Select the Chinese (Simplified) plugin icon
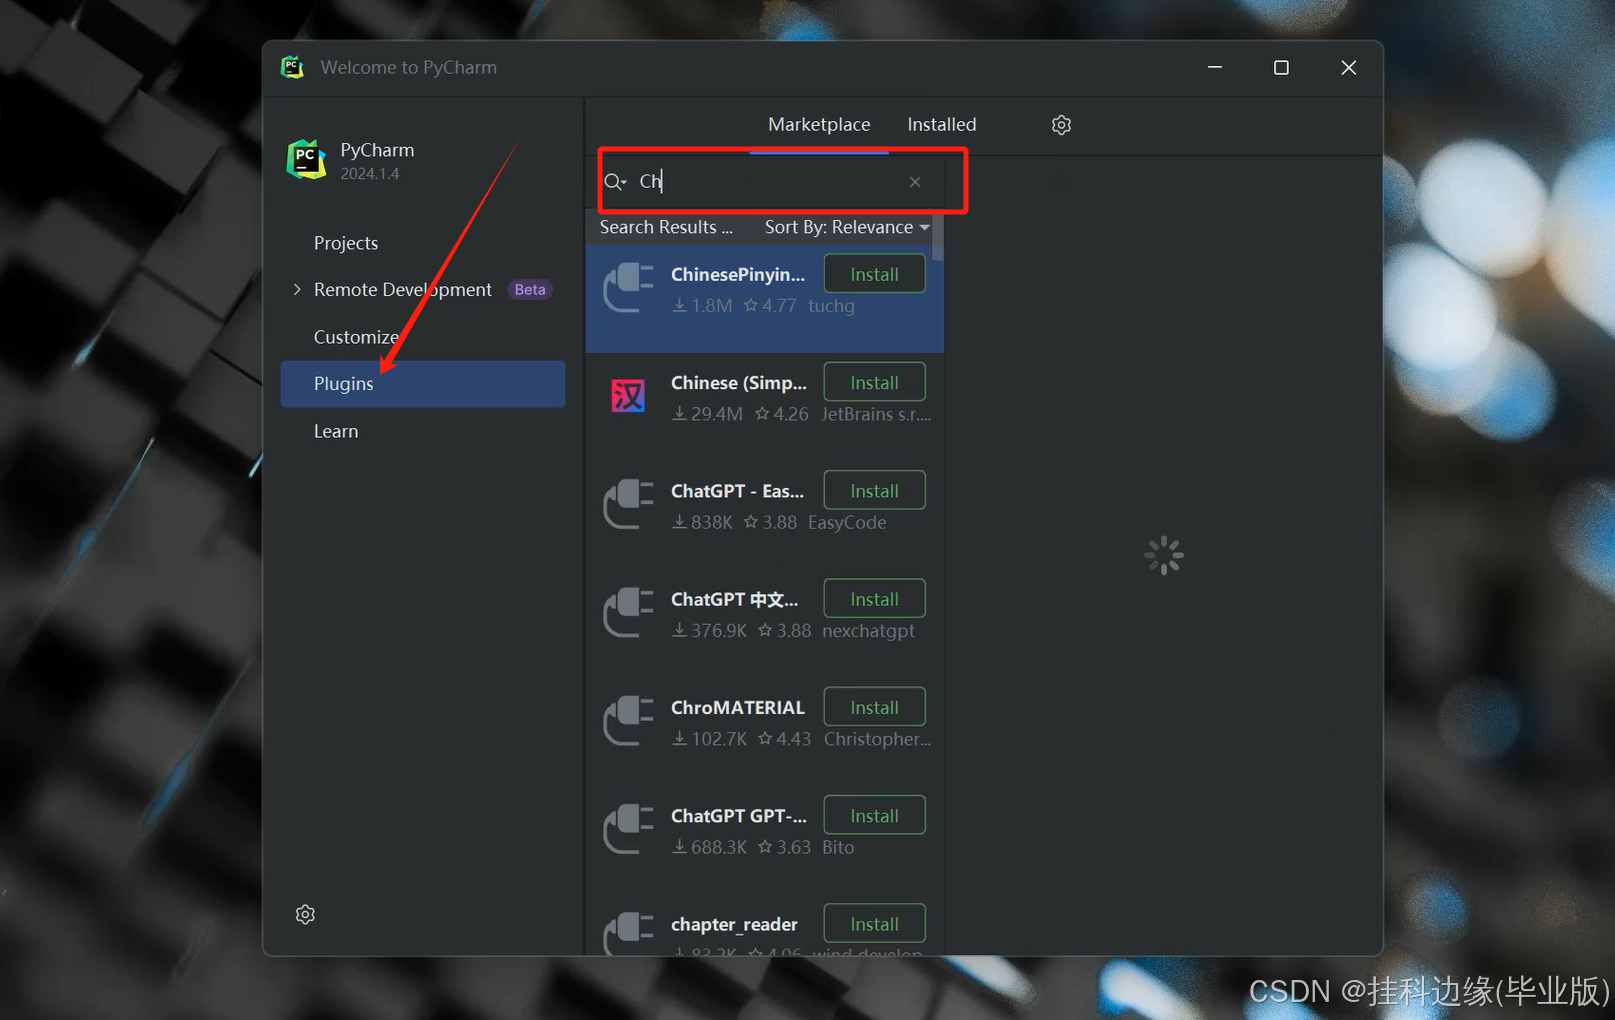 pyautogui.click(x=628, y=396)
